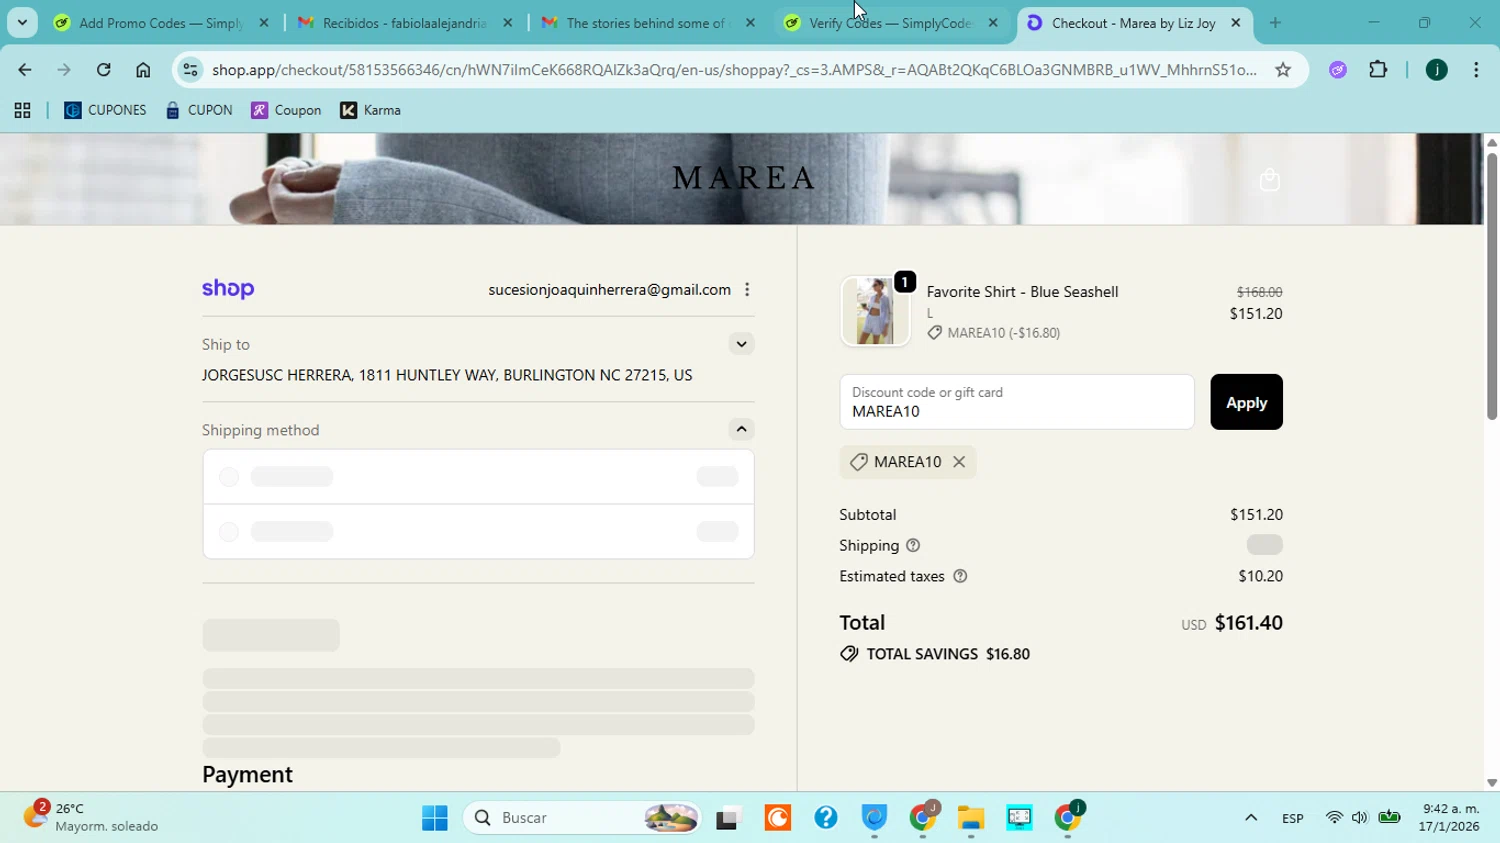1500x843 pixels.
Task: Open the CUPONES bookmark
Action: point(105,111)
